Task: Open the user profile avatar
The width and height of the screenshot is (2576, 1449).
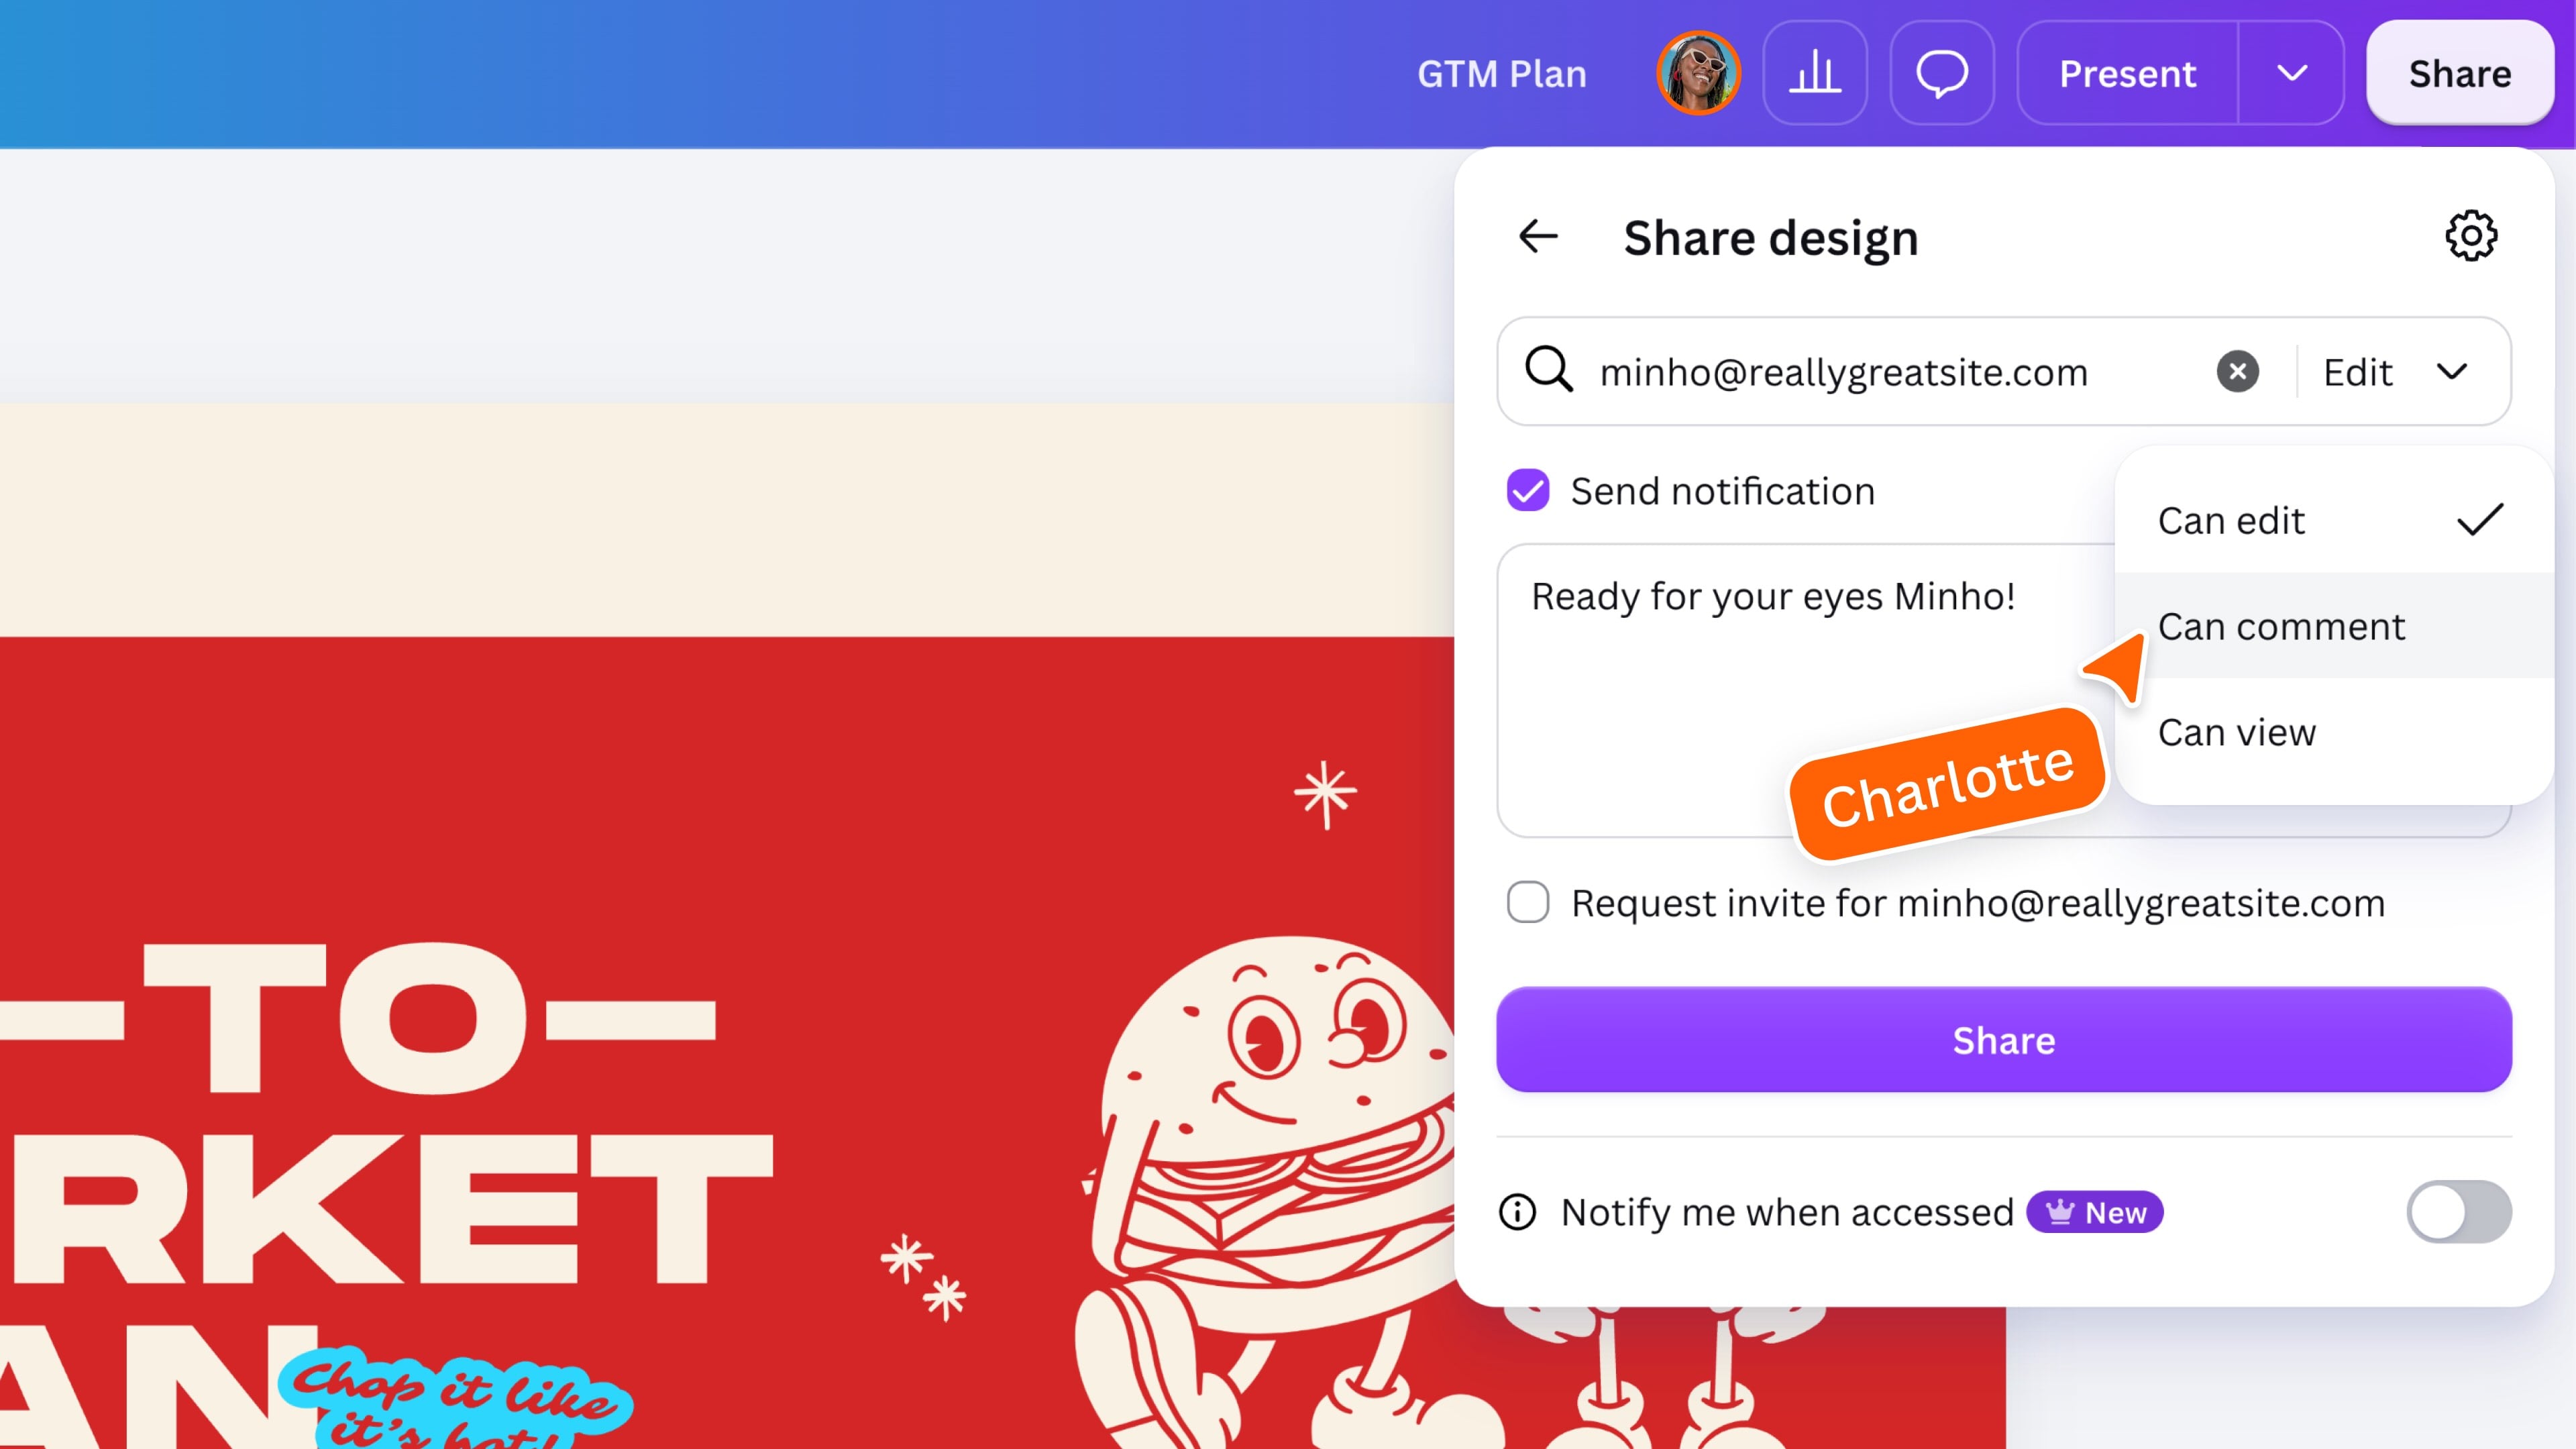Action: pos(1698,73)
